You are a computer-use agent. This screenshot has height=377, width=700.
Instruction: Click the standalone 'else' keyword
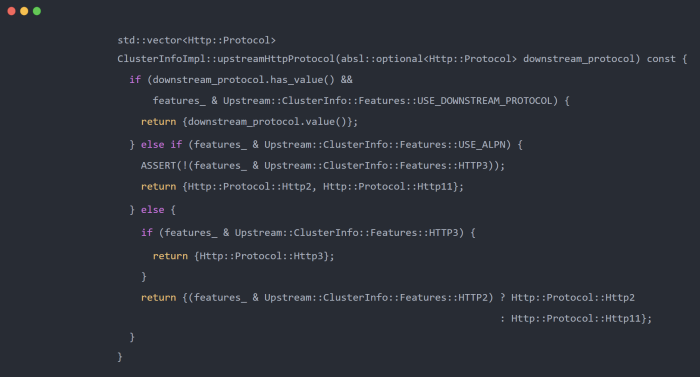point(153,210)
